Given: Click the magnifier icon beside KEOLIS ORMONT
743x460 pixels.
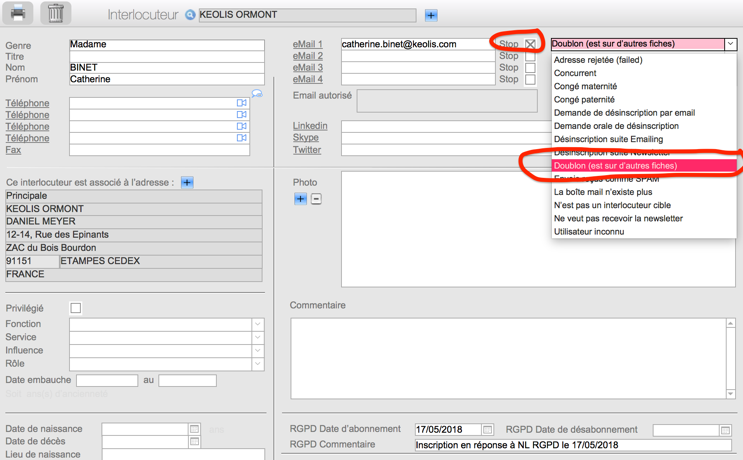Looking at the screenshot, I should coord(190,15).
